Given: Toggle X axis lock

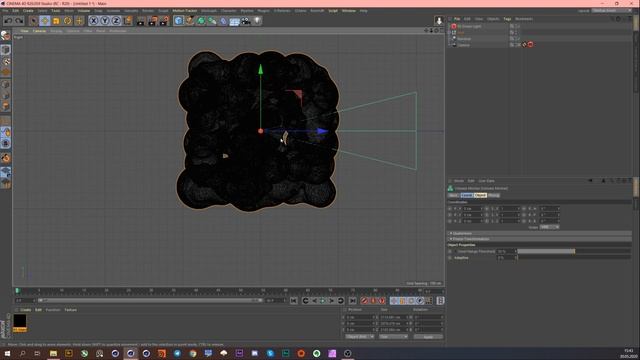Looking at the screenshot, I should 93,20.
